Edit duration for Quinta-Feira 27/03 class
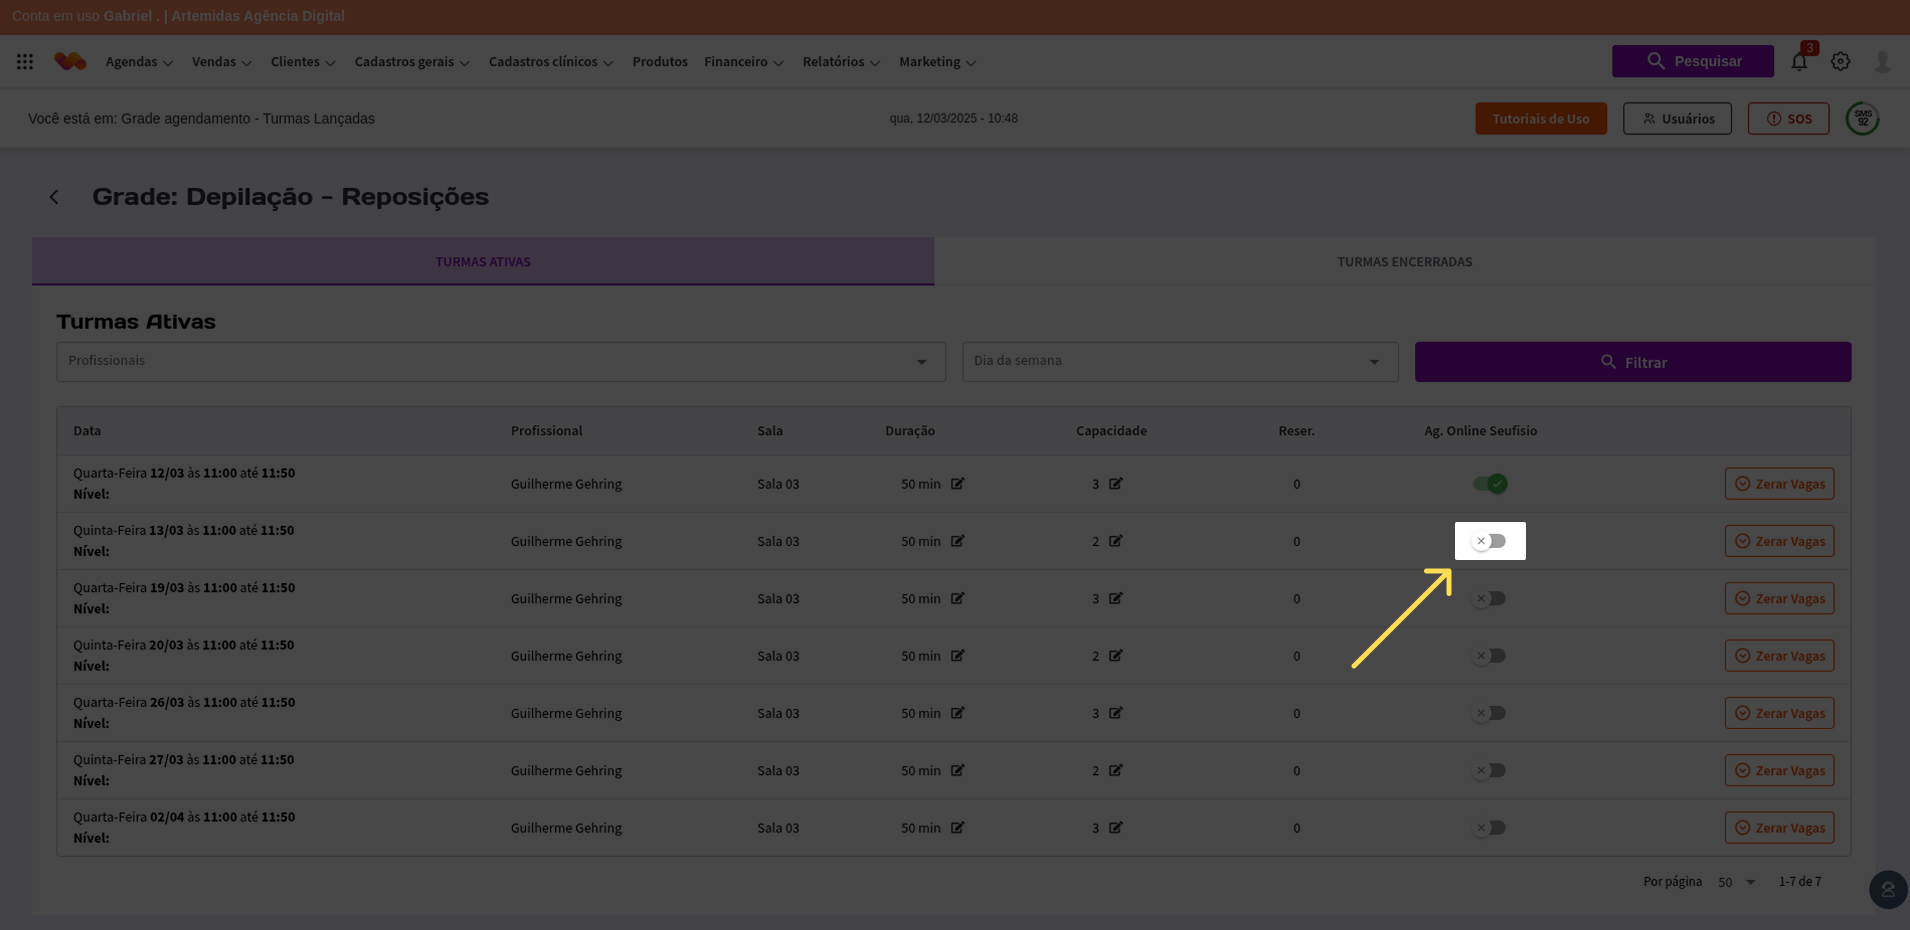This screenshot has height=930, width=1910. coord(957,771)
